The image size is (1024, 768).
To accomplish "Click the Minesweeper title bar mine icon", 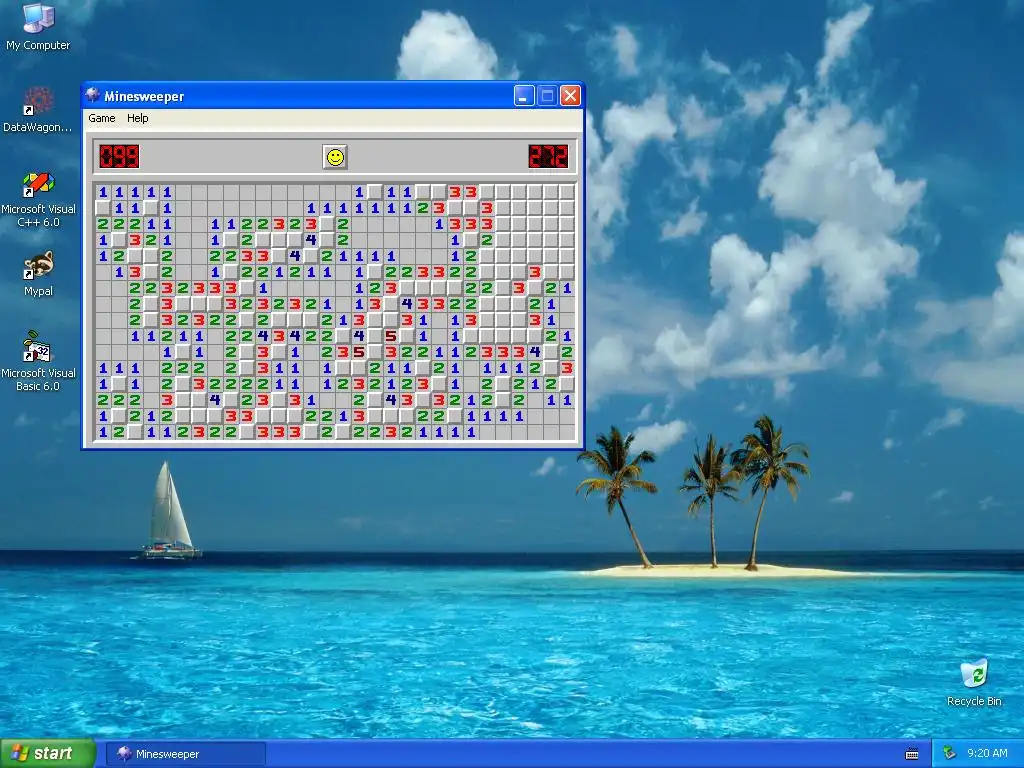I will click(93, 96).
